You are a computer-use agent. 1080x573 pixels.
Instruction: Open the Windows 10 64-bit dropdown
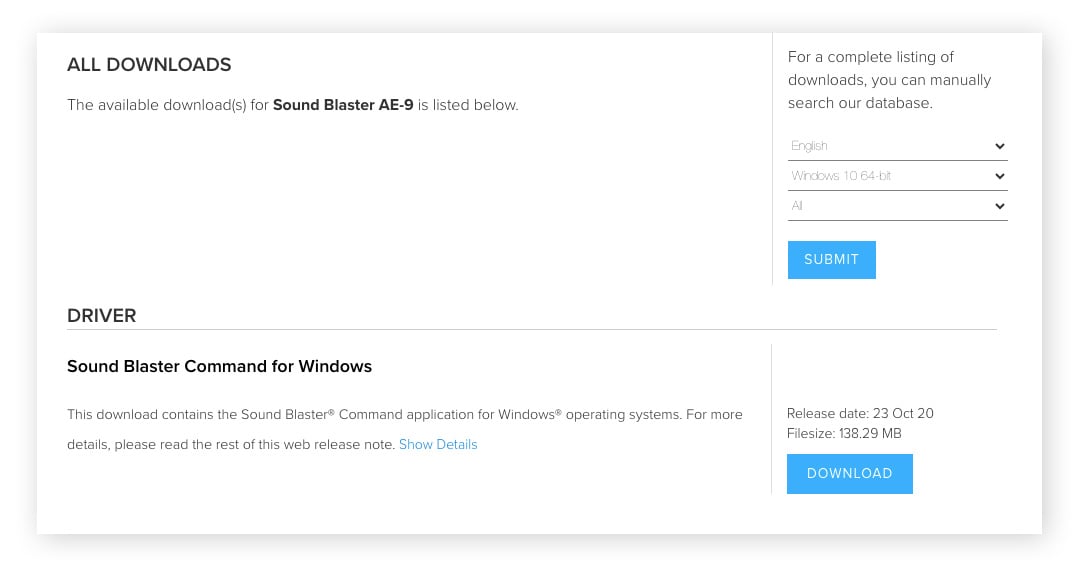[x=897, y=176]
